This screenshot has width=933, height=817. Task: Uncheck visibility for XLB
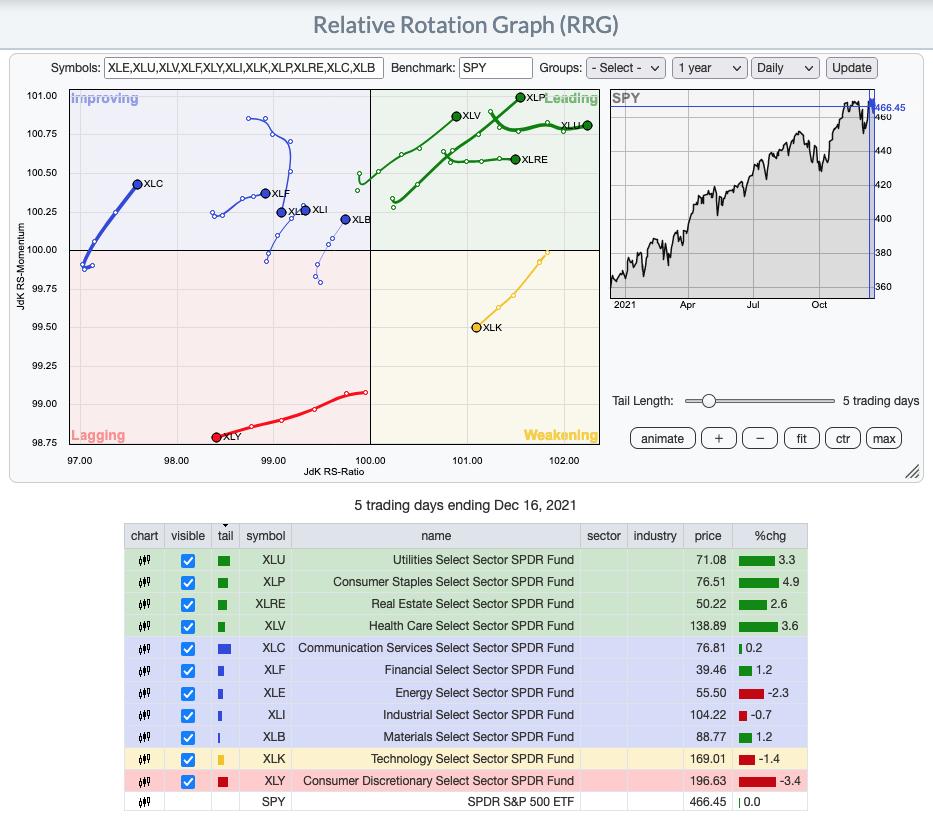point(187,738)
